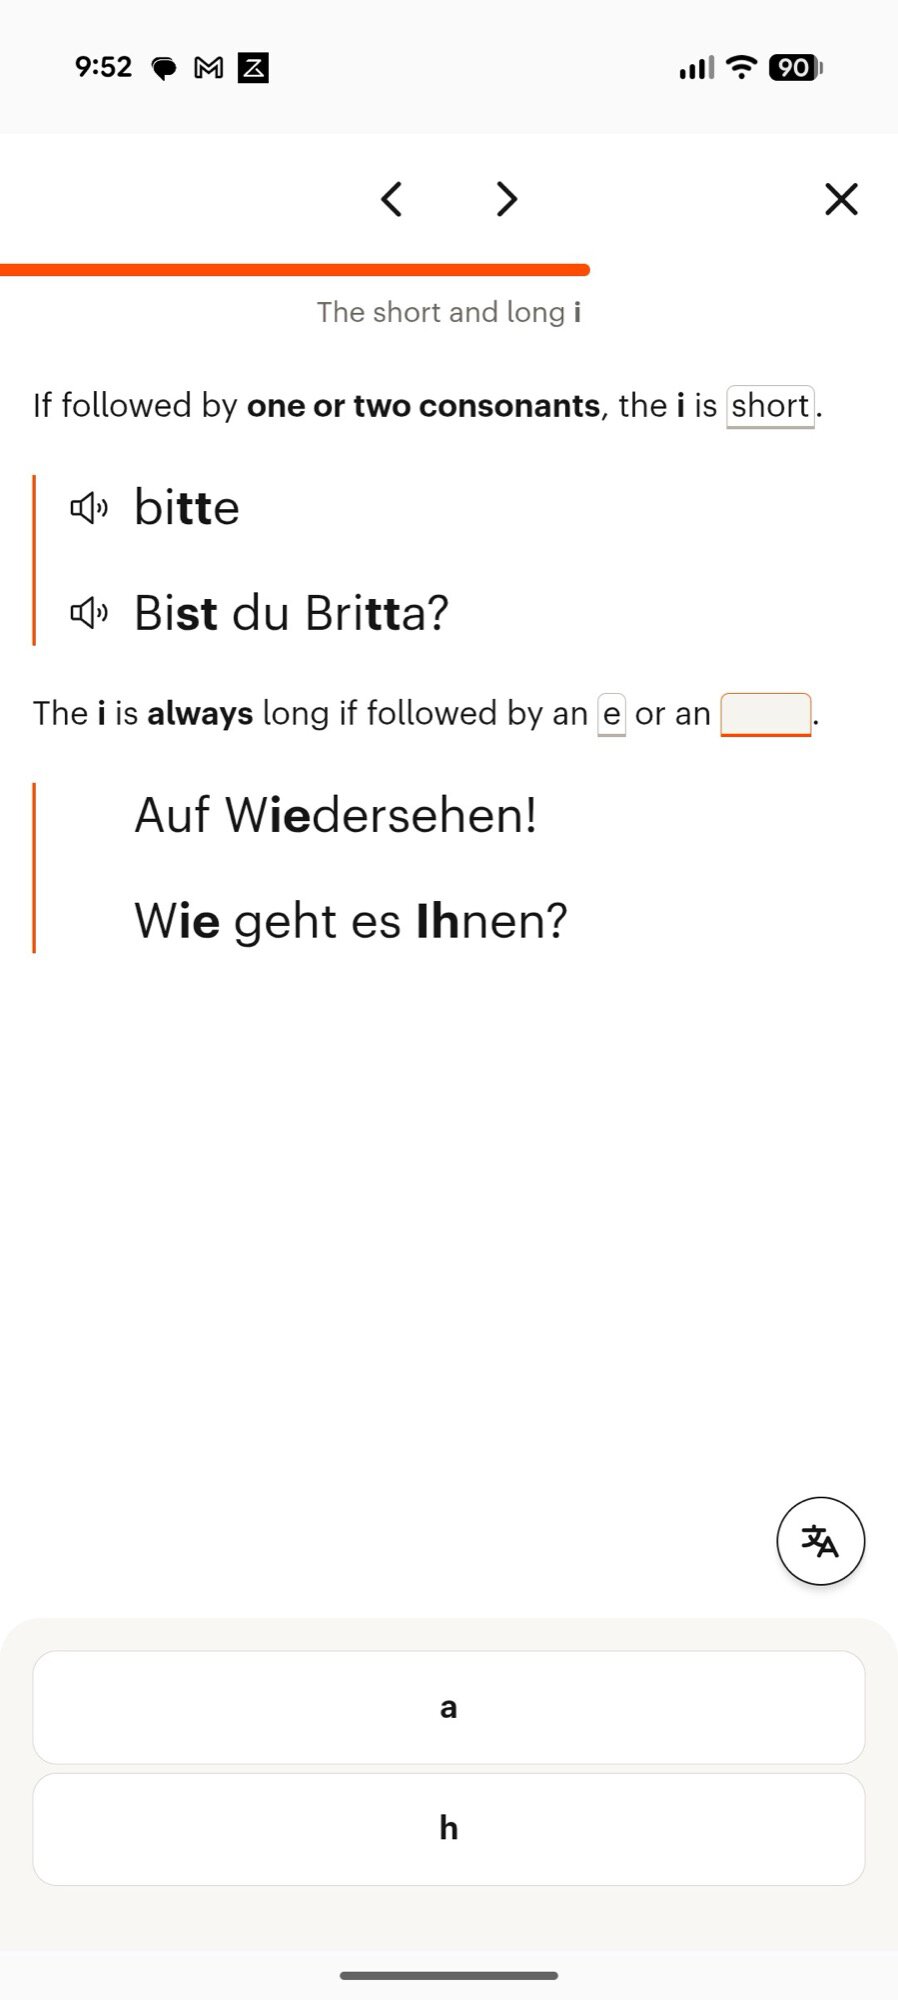The image size is (898, 2000).
Task: Enable translations via the 文A button
Action: coord(820,1541)
